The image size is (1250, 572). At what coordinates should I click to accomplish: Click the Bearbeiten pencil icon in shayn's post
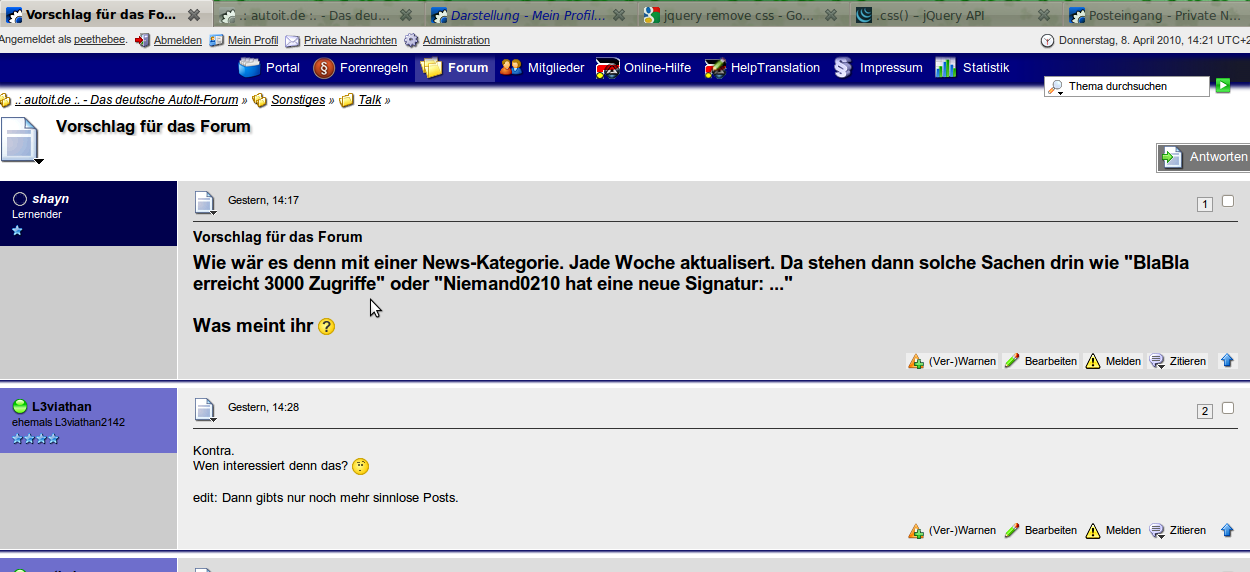coord(1012,361)
